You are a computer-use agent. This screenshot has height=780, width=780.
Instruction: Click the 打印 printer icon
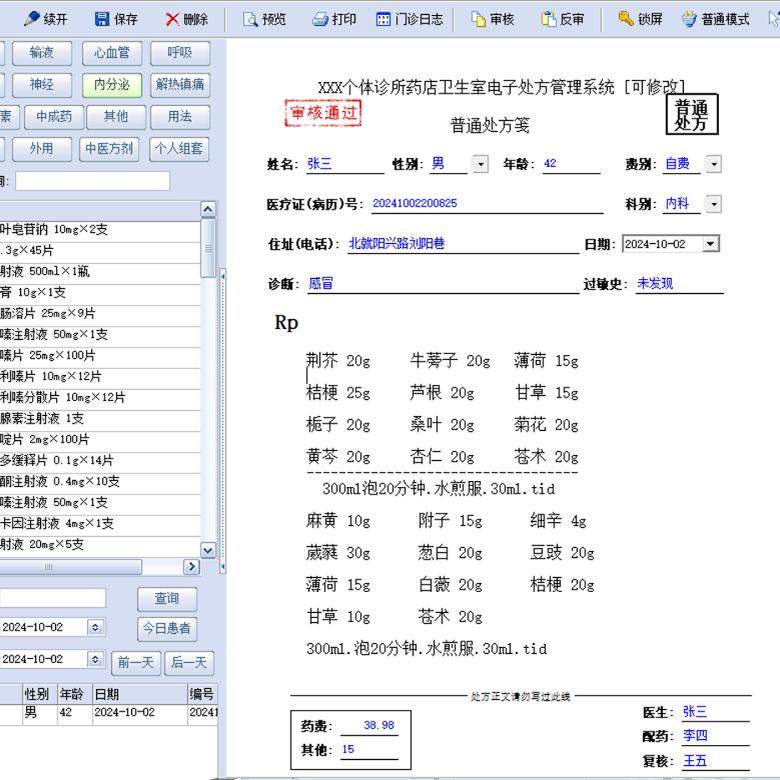click(320, 19)
